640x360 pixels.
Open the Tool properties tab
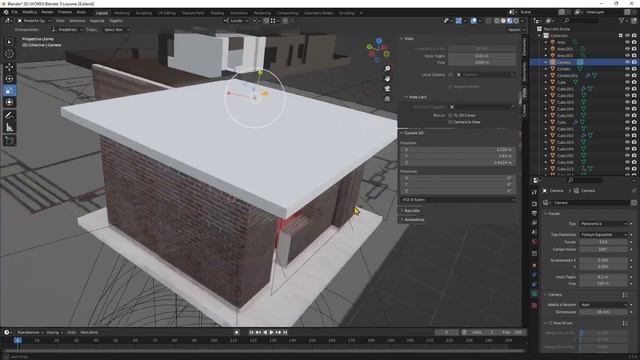click(535, 192)
